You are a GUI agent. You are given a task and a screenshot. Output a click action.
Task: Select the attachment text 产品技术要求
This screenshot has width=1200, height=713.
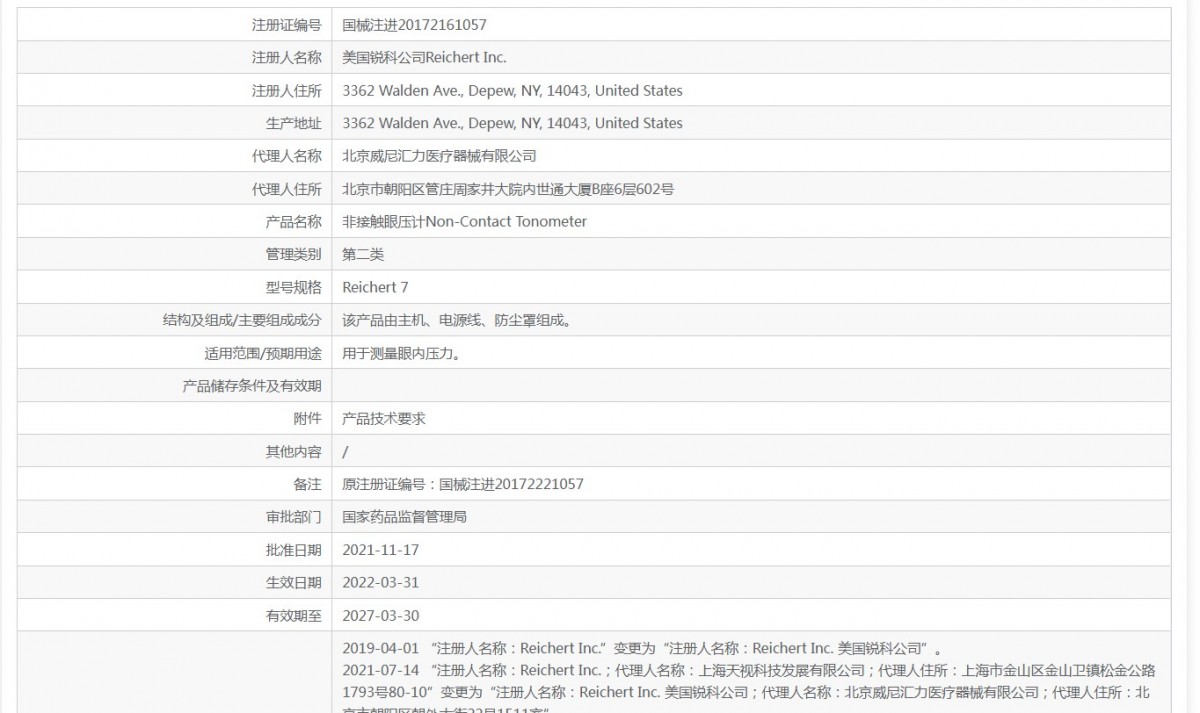(384, 419)
